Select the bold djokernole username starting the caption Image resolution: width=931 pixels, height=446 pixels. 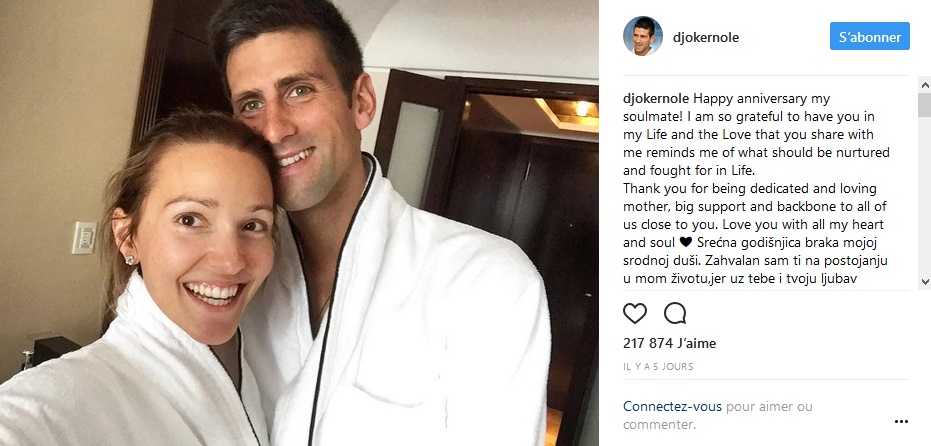point(656,99)
